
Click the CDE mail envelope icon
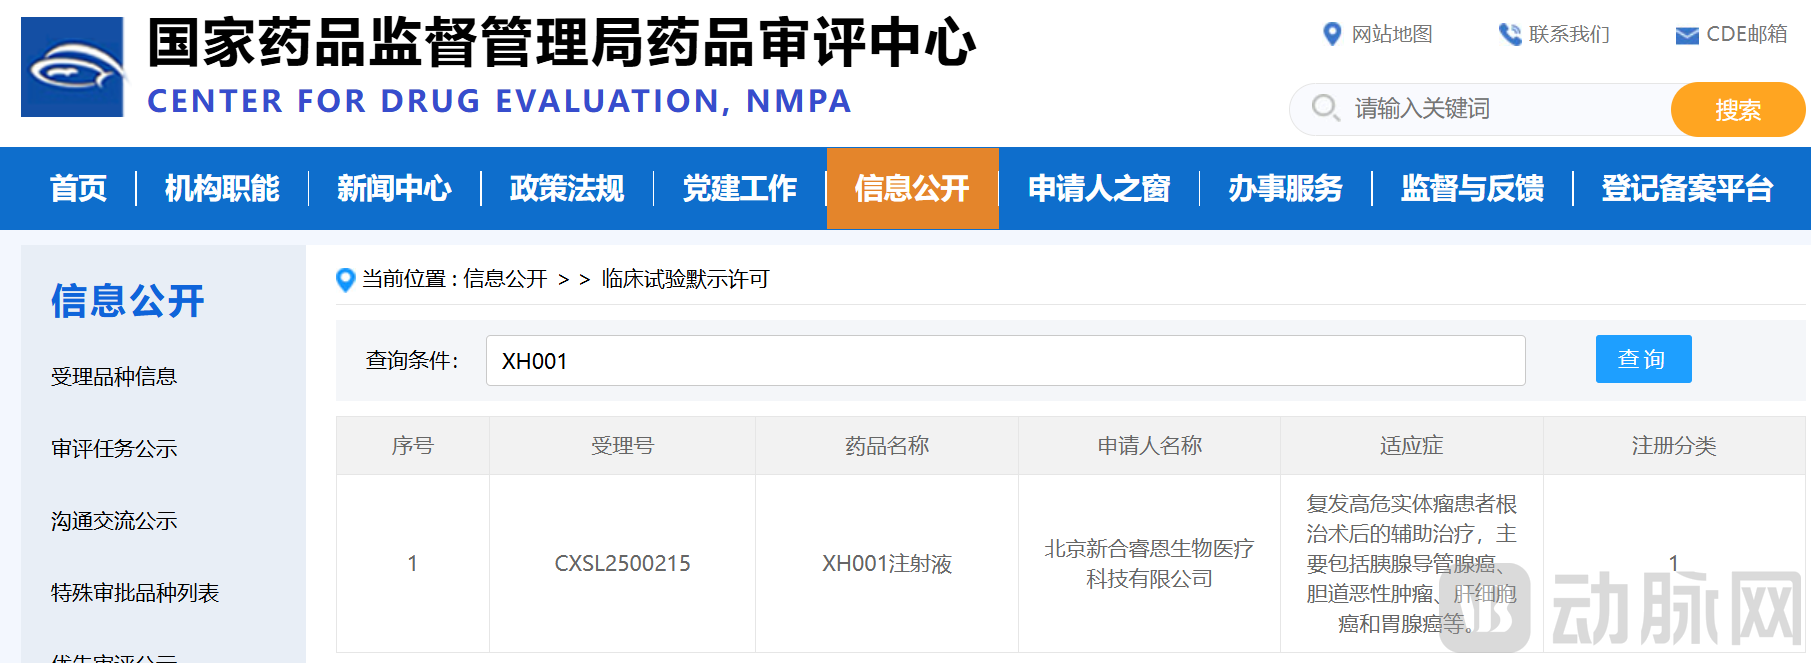(x=1686, y=36)
